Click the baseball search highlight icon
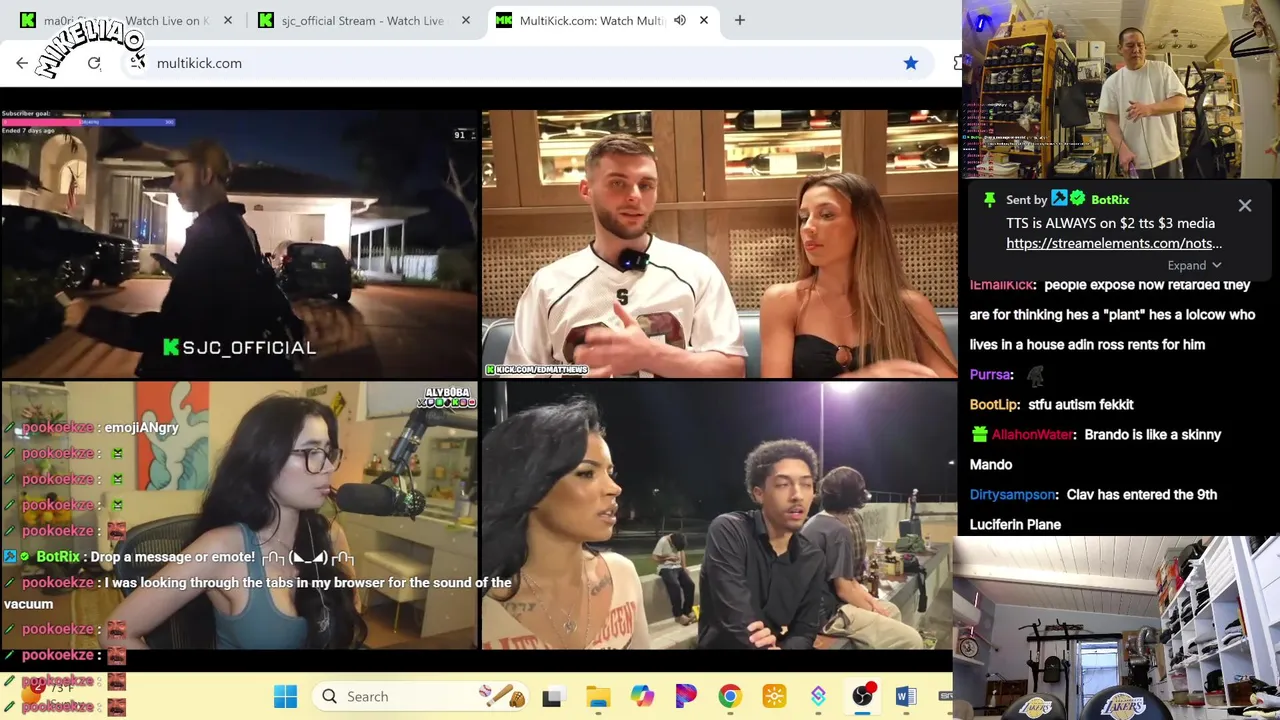The width and height of the screenshot is (1280, 720). [x=502, y=696]
